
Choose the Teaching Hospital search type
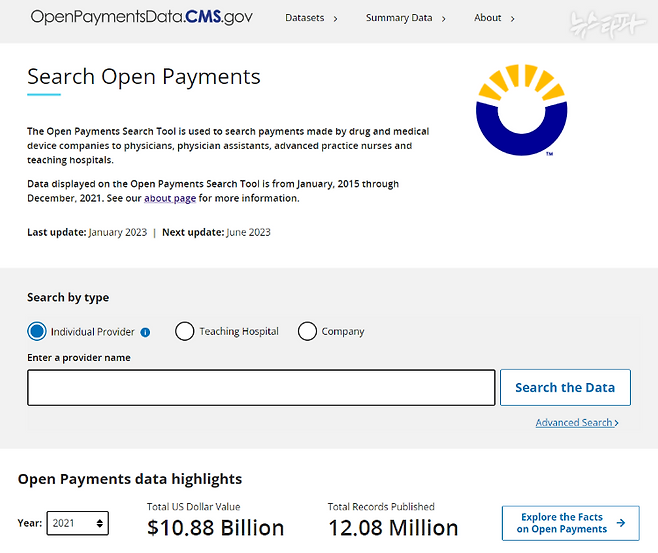tap(185, 331)
